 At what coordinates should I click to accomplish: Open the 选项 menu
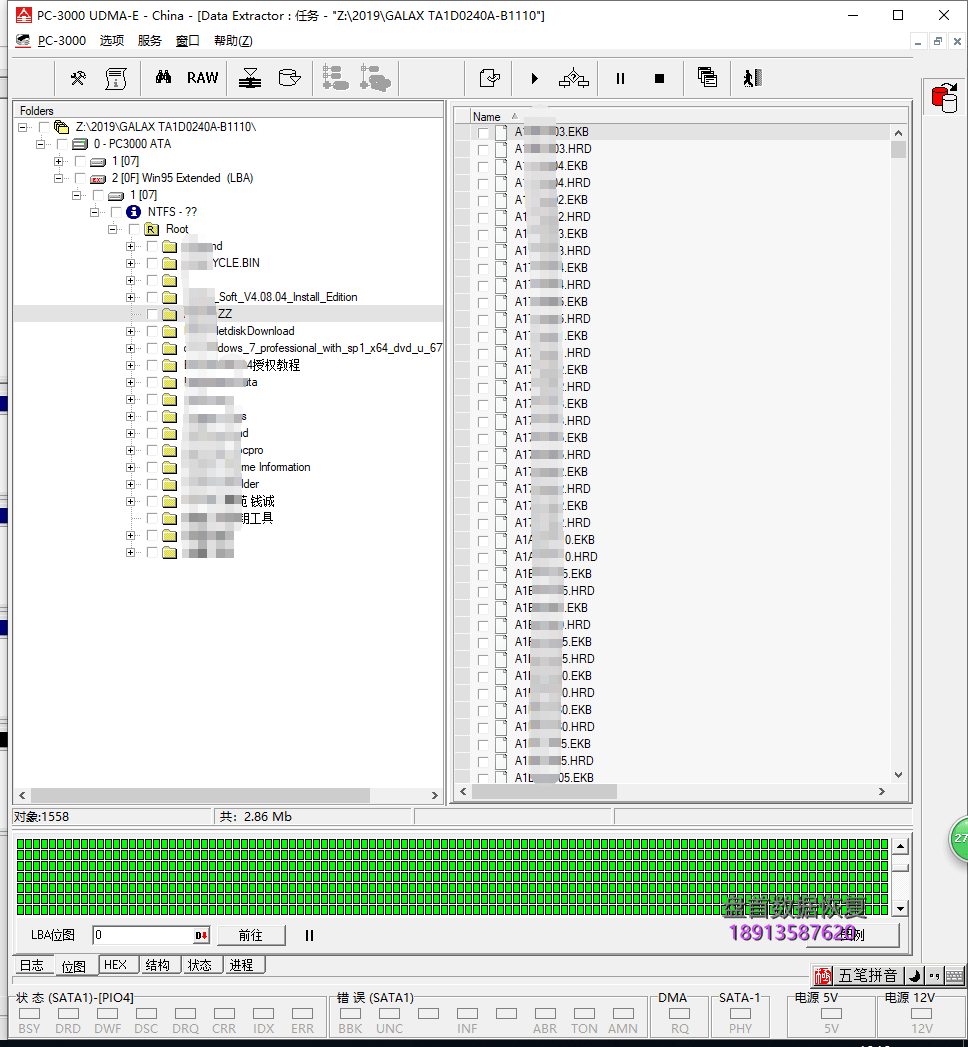point(111,41)
